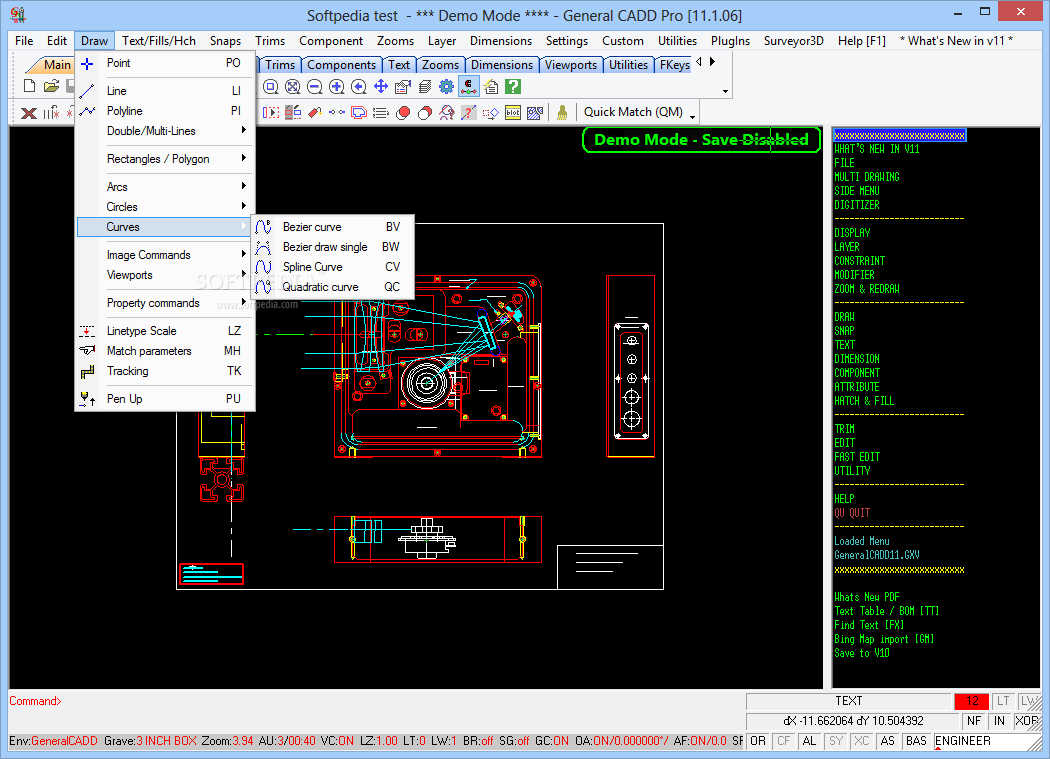Select Bezier draw single from submenu

[333, 247]
